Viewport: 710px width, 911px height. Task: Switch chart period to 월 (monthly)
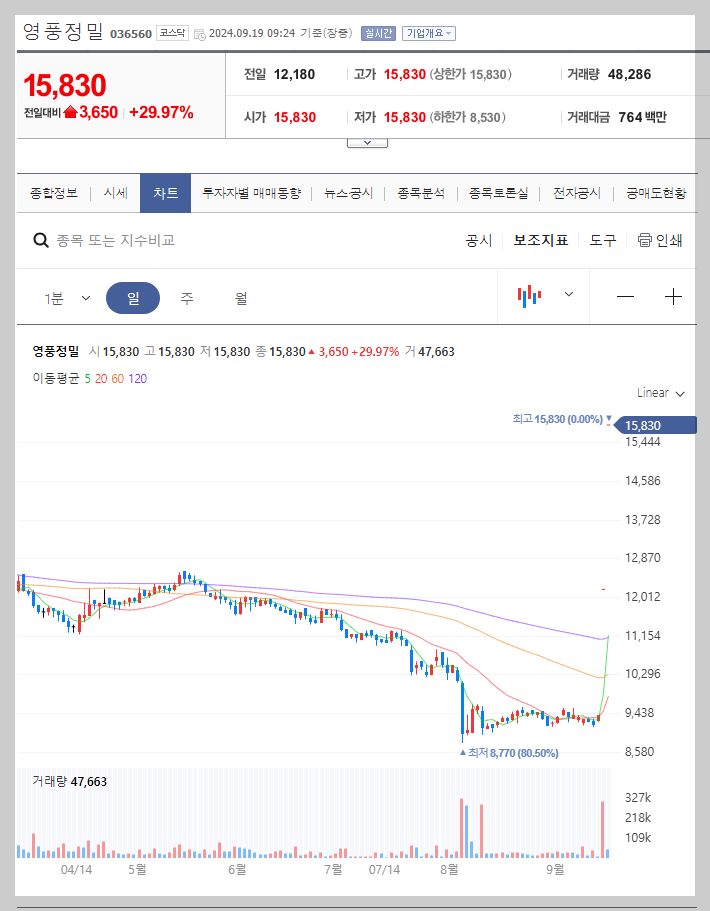coord(240,297)
